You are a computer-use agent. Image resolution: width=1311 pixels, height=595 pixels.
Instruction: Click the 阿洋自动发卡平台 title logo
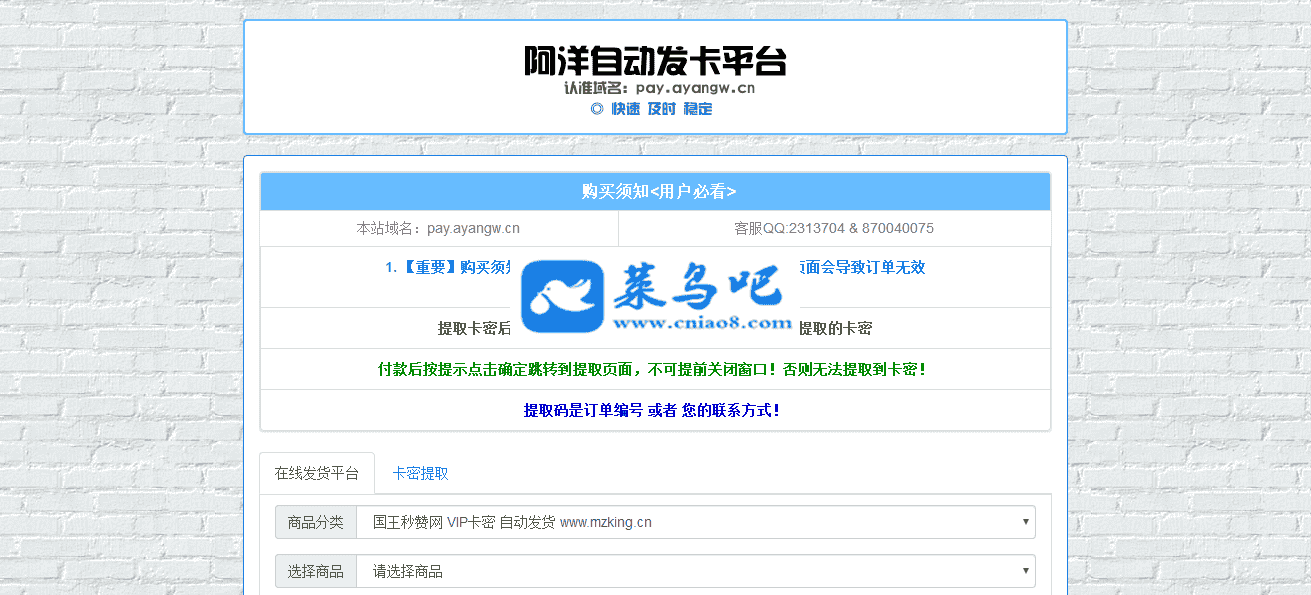click(x=655, y=60)
